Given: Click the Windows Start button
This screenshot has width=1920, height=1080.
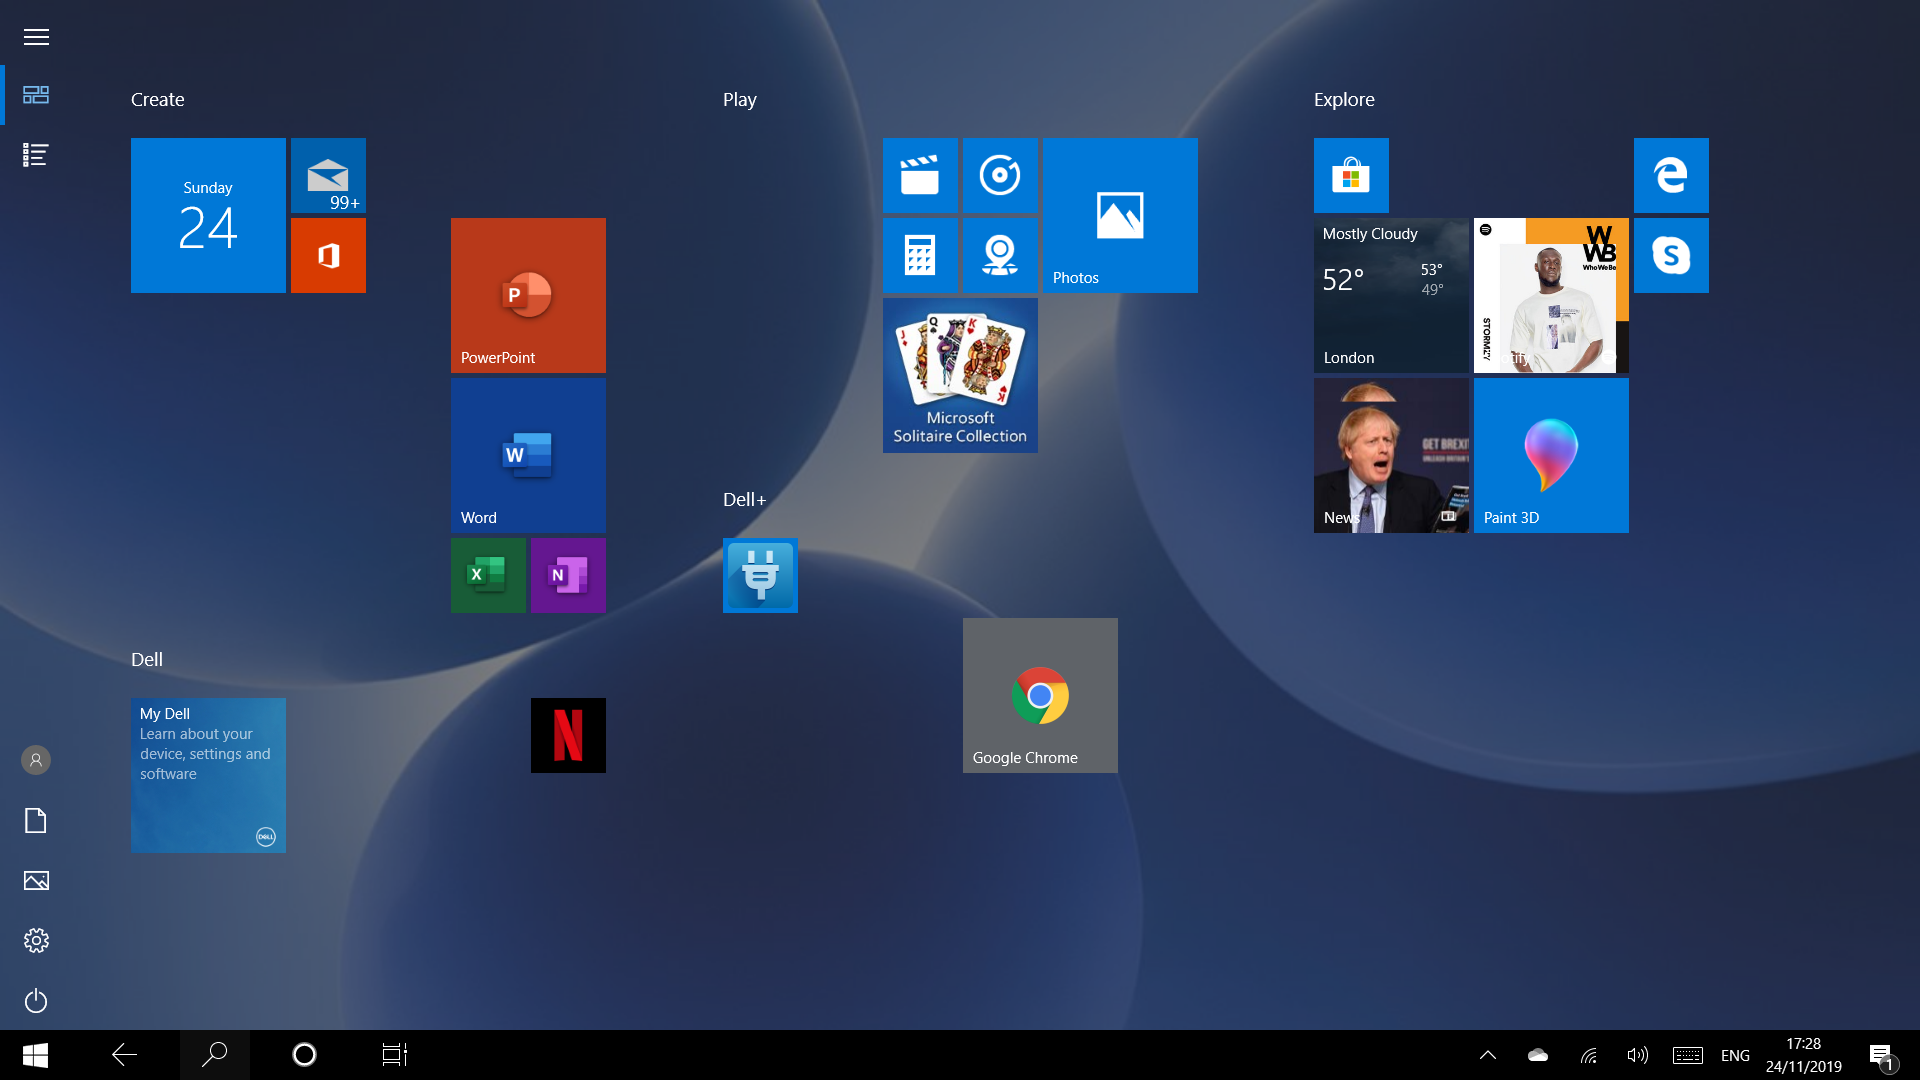Looking at the screenshot, I should [x=35, y=1055].
